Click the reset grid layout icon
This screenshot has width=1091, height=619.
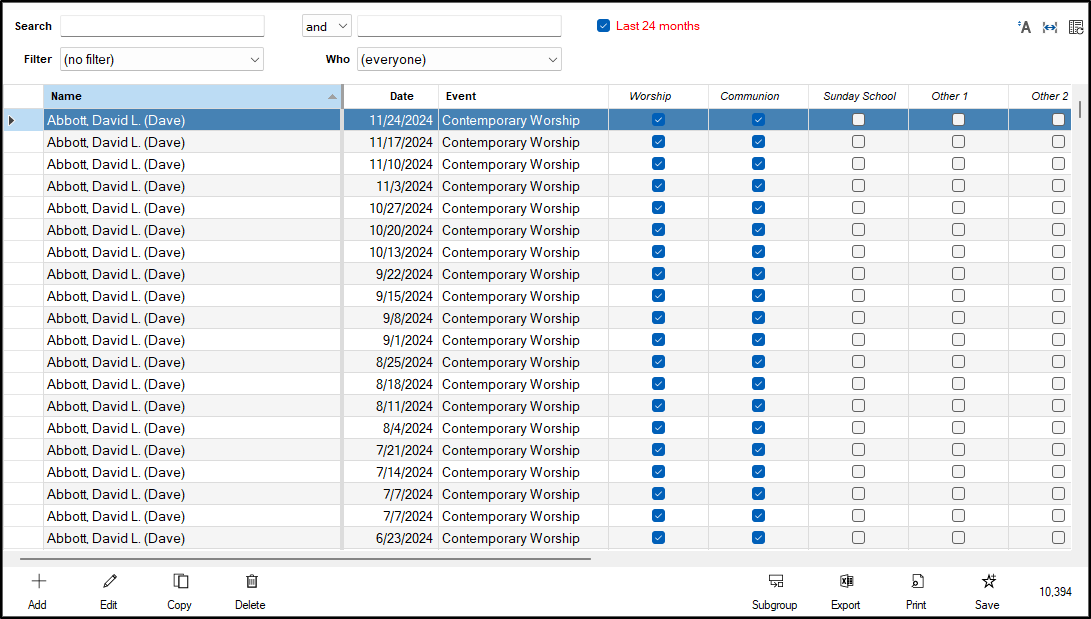(x=1076, y=27)
